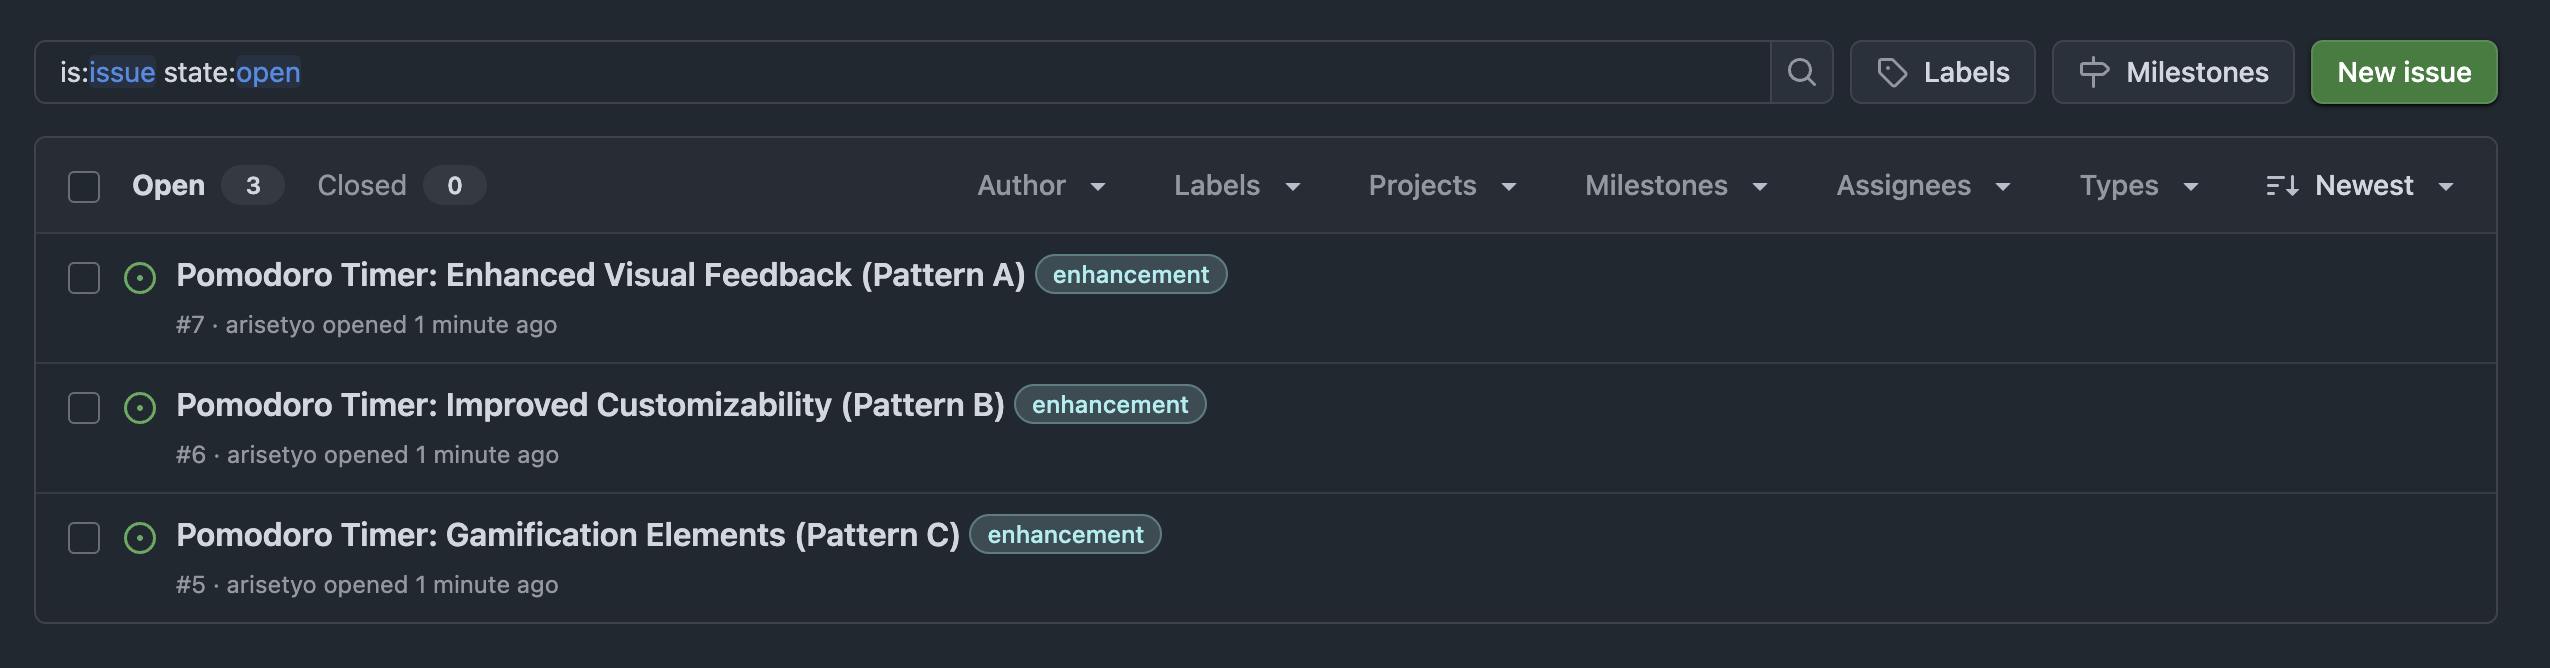Select the Enhanced Visual Feedback issue checkbox
The height and width of the screenshot is (668, 2550).
[x=84, y=278]
